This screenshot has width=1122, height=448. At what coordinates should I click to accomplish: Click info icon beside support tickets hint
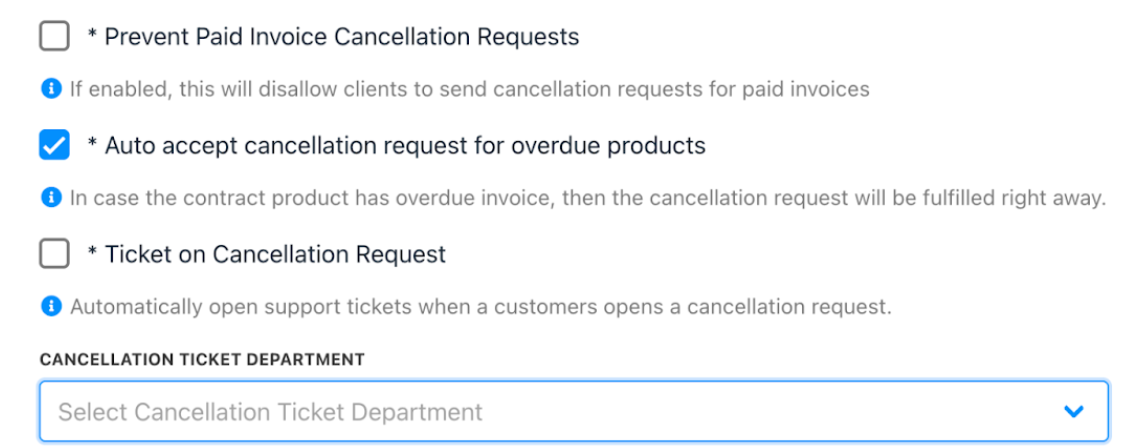pos(51,307)
